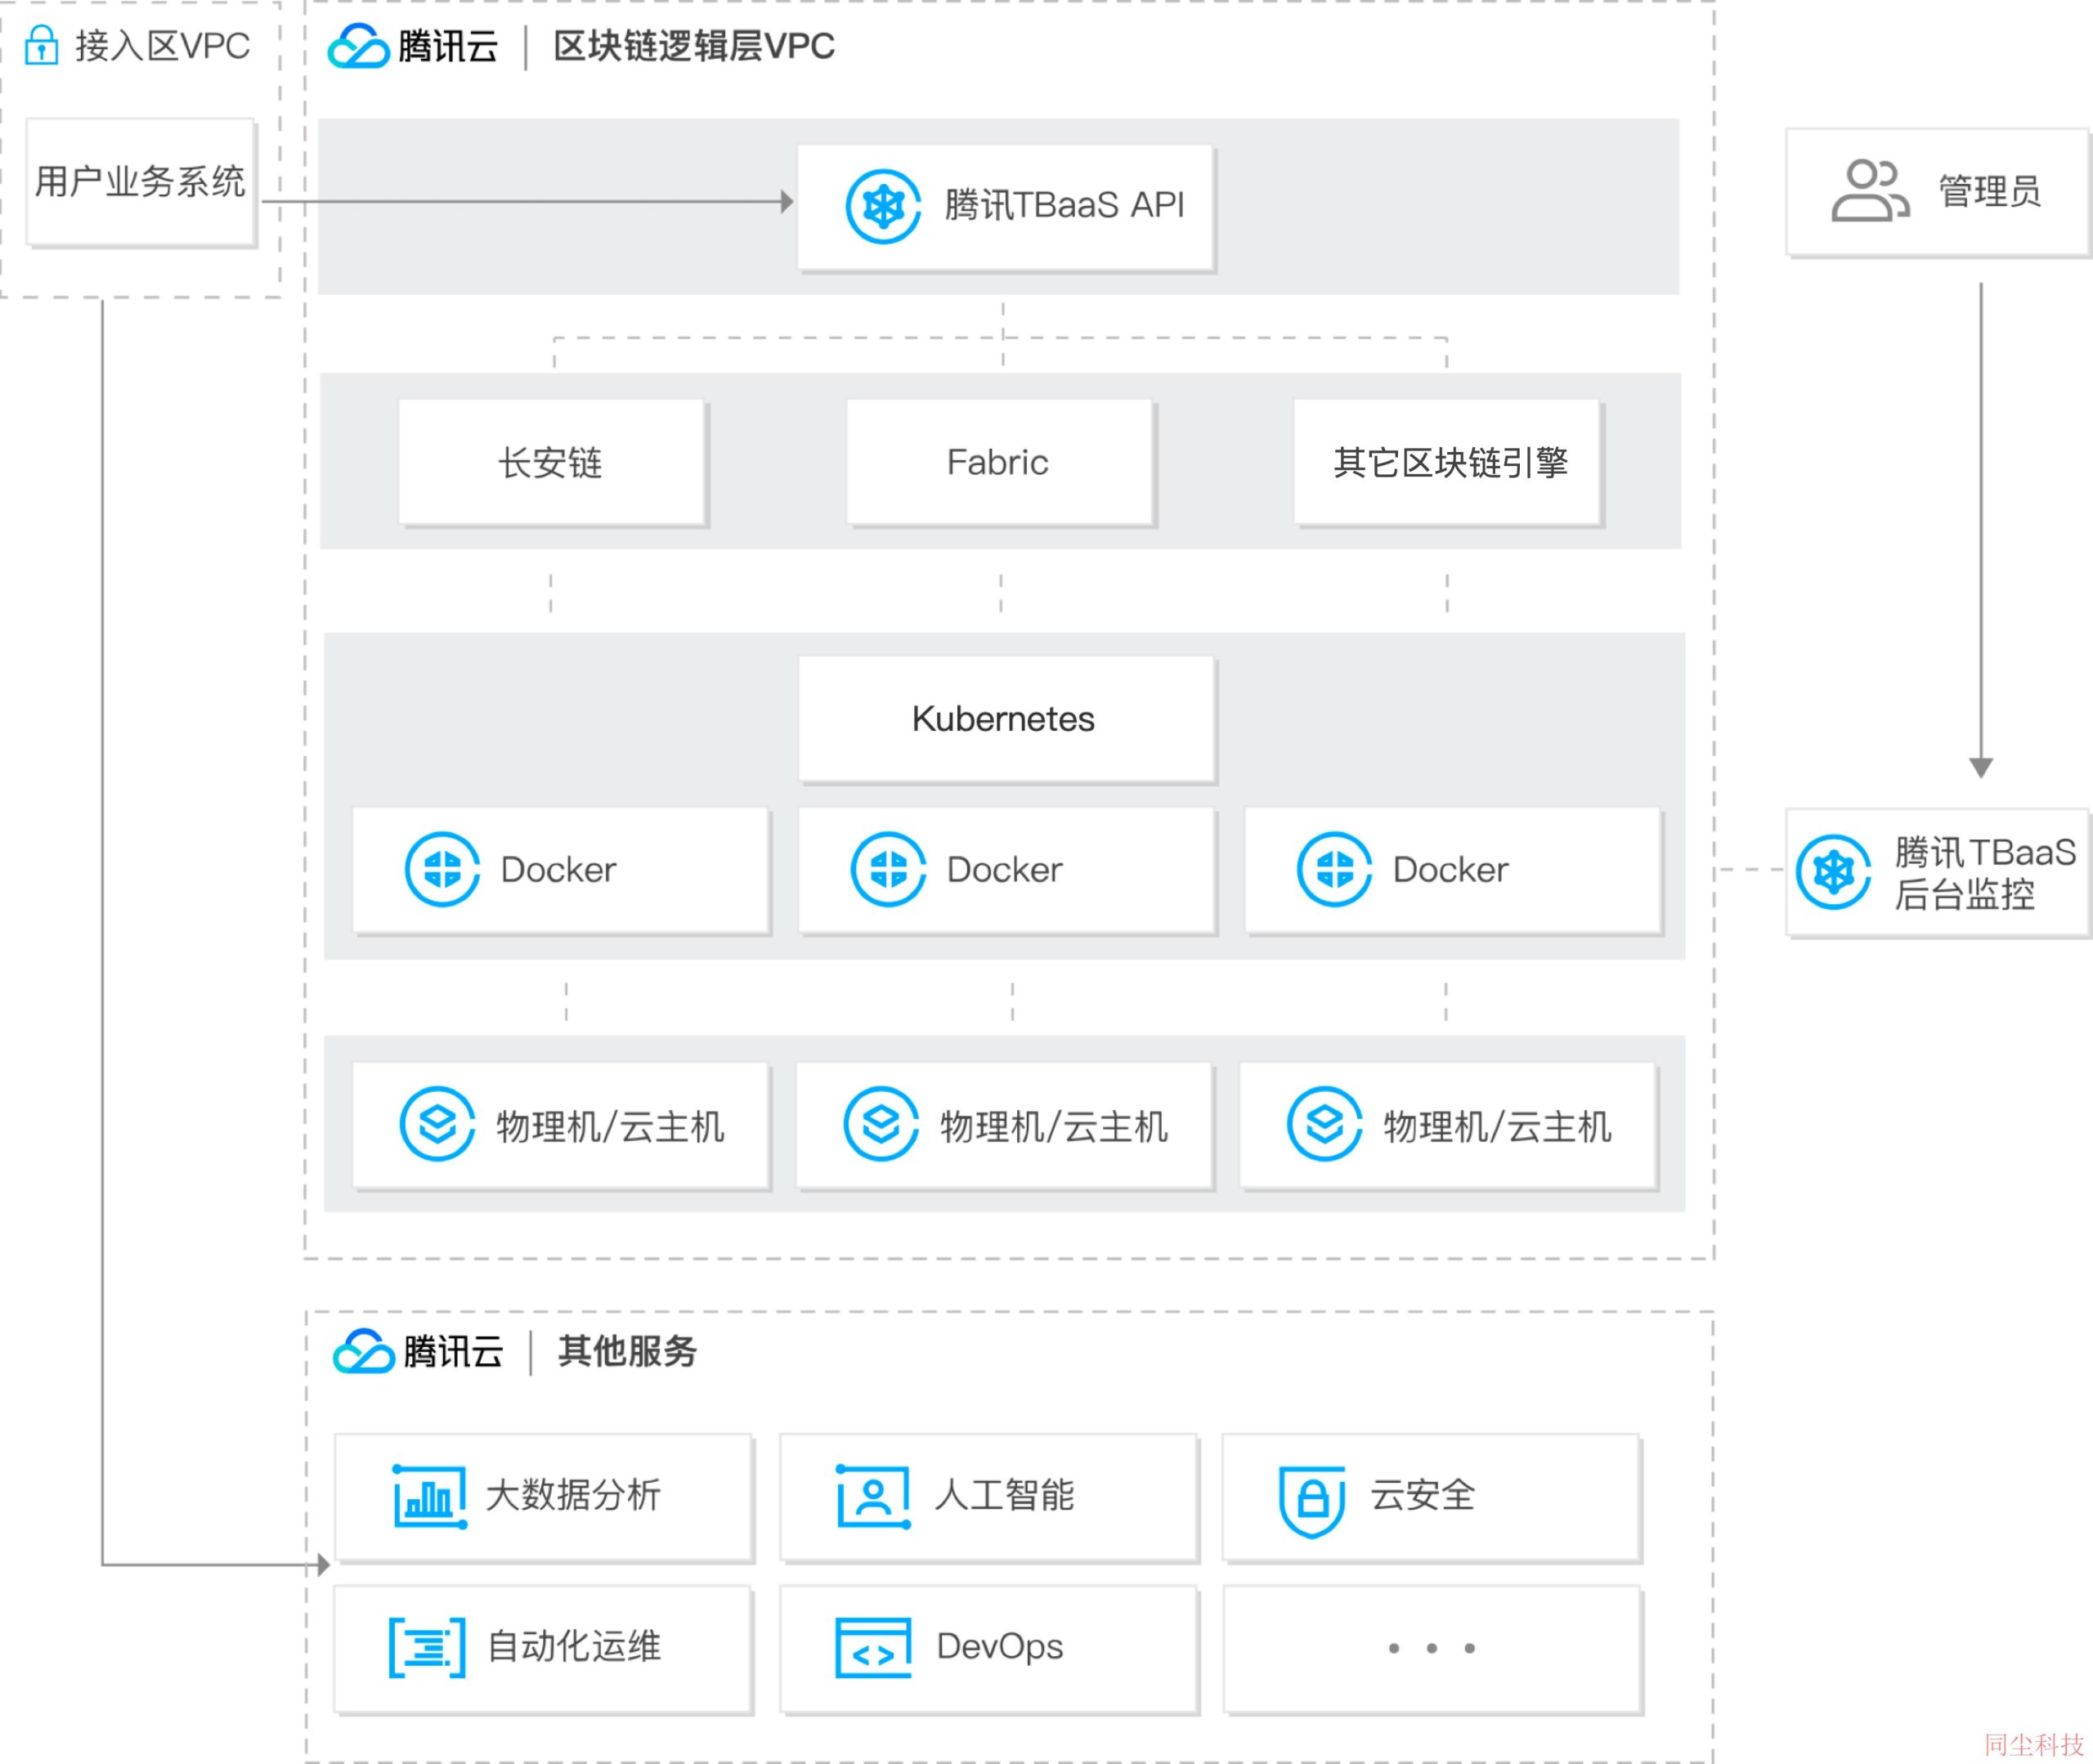Image resolution: width=2093 pixels, height=1764 pixels.
Task: Click the 人工智能 label
Action: (1005, 1495)
